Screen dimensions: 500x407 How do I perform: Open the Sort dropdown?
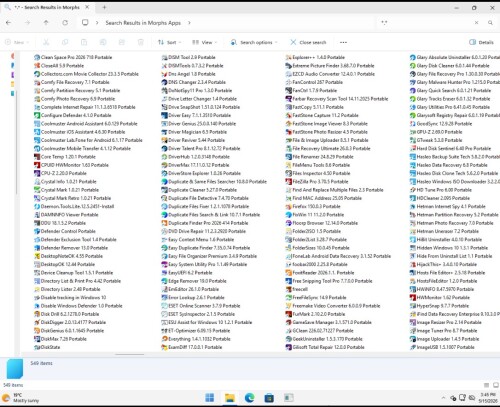pyautogui.click(x=169, y=42)
